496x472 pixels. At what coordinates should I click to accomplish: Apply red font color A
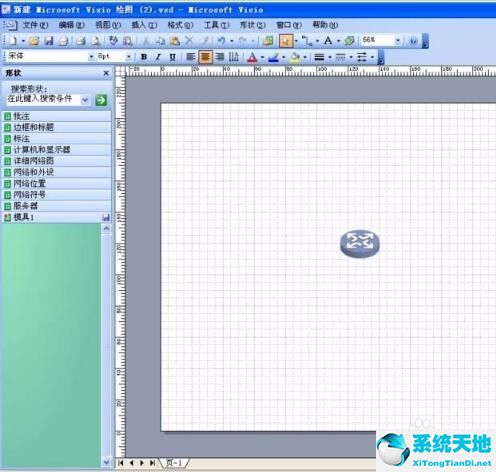[x=252, y=57]
